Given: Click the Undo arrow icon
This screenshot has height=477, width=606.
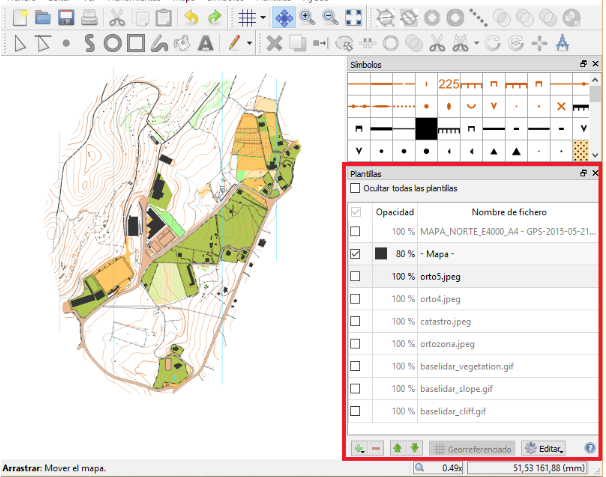Looking at the screenshot, I should (x=190, y=17).
